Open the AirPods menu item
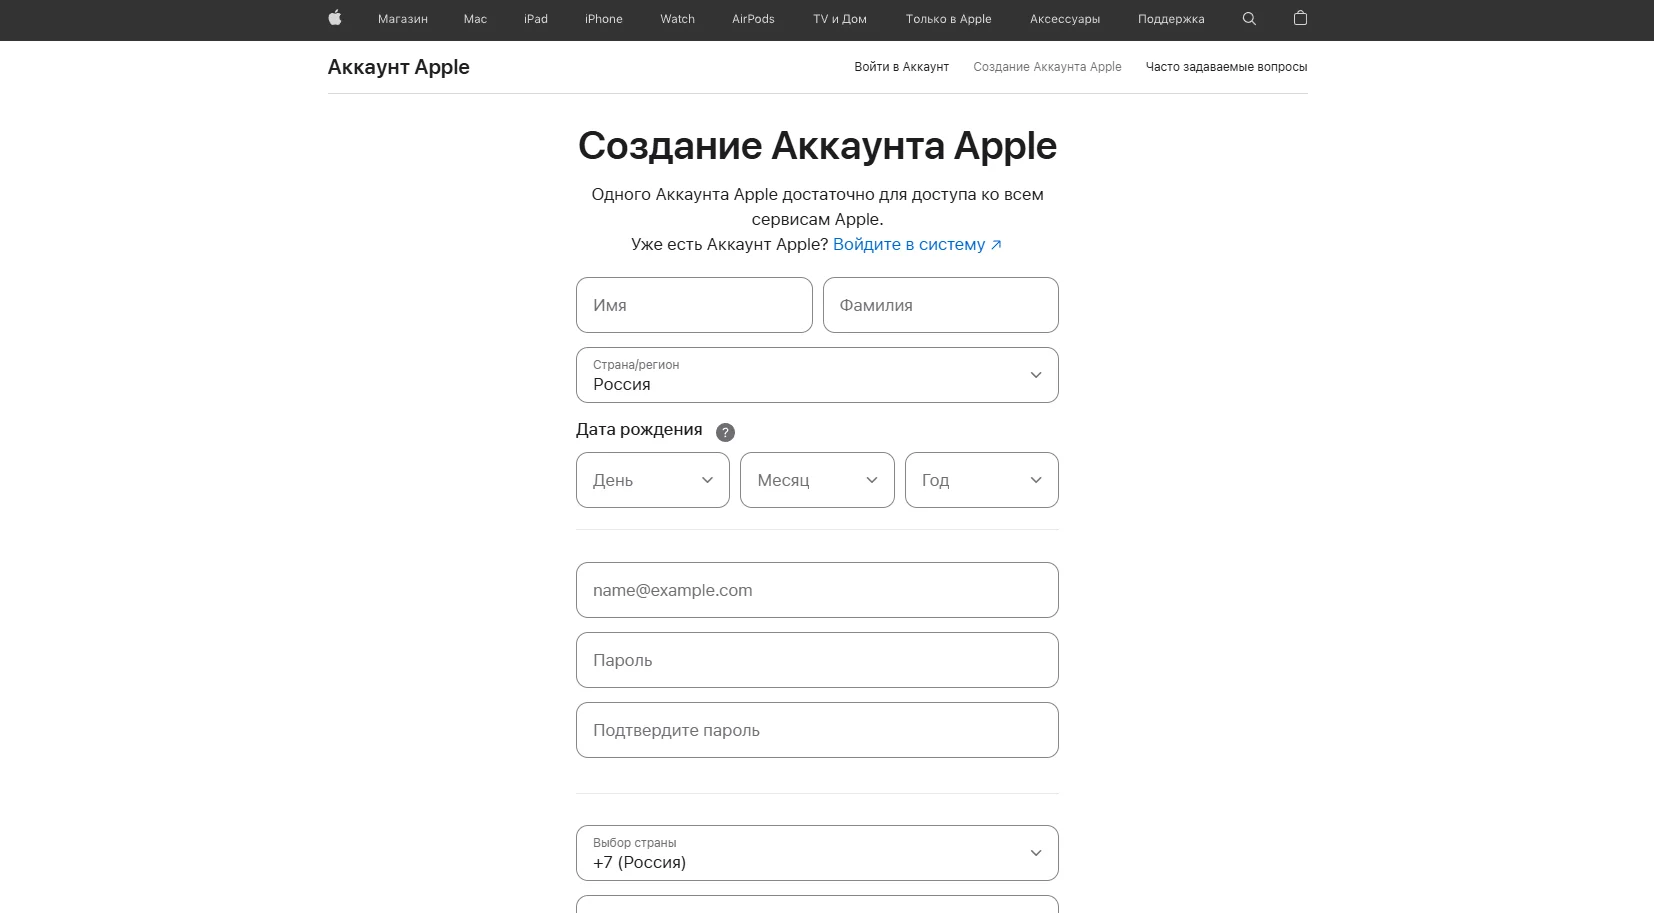The image size is (1654, 913). [x=753, y=19]
